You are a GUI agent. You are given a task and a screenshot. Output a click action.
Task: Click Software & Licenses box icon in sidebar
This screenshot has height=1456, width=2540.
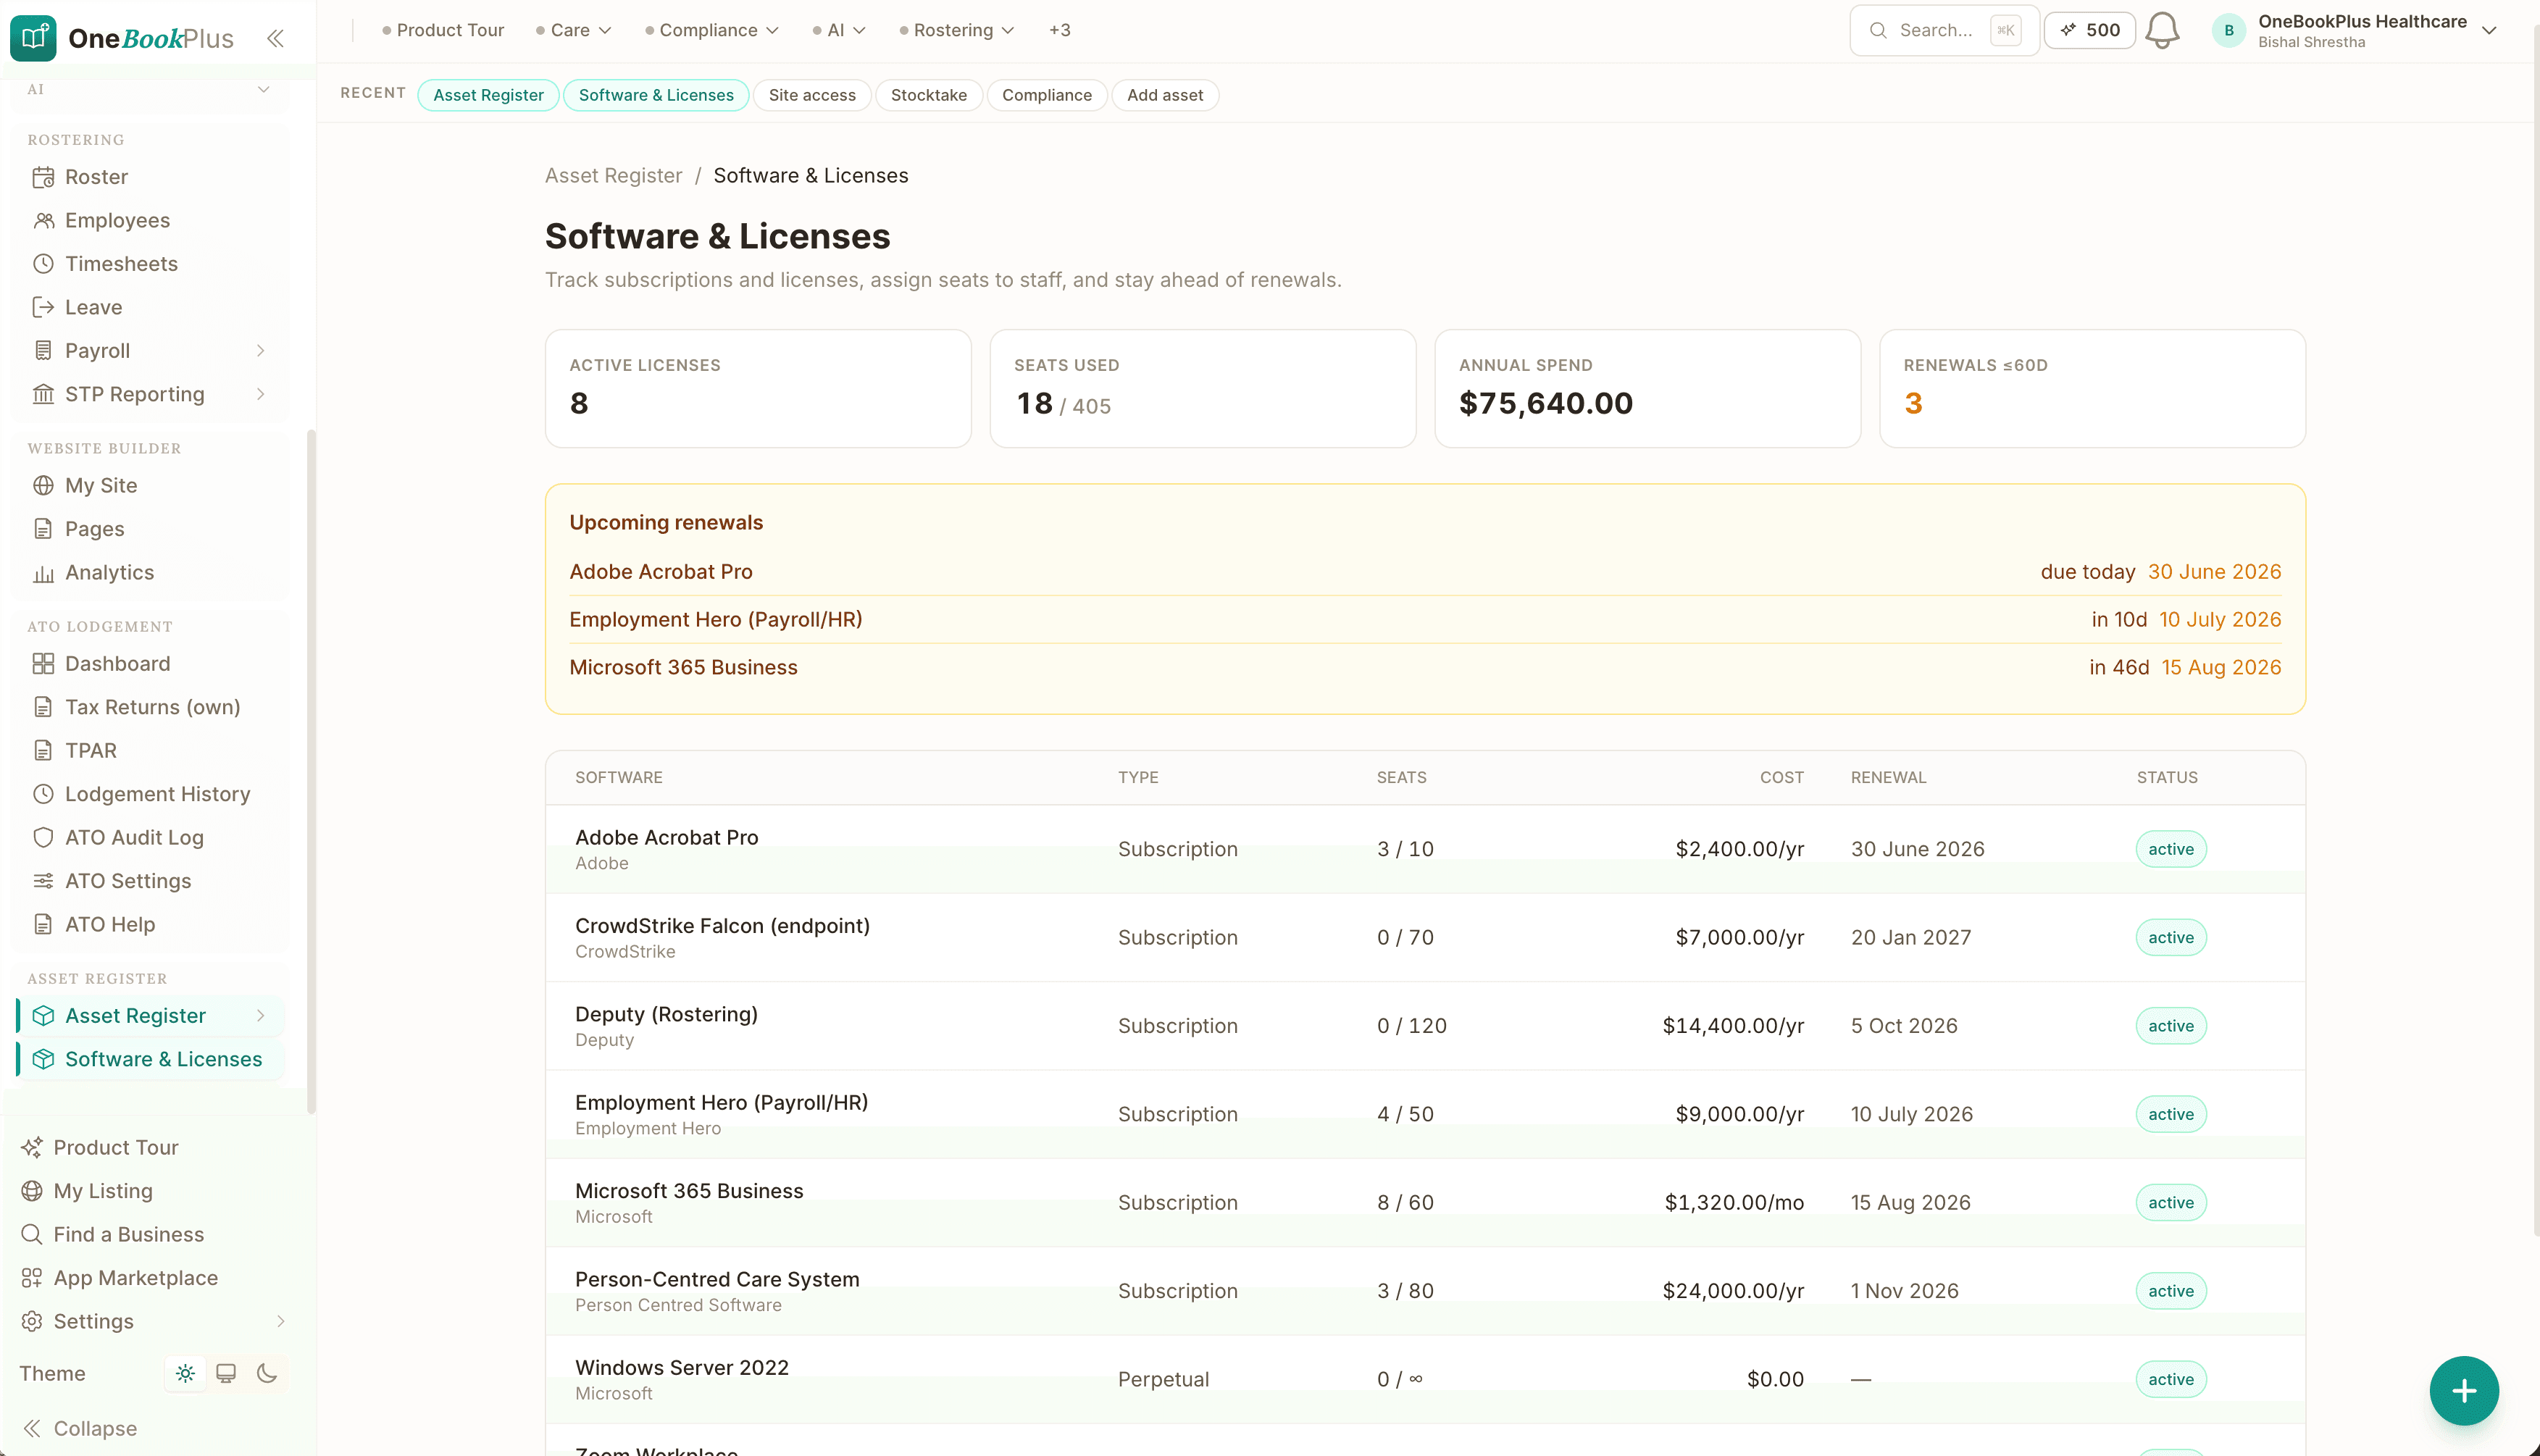(43, 1059)
